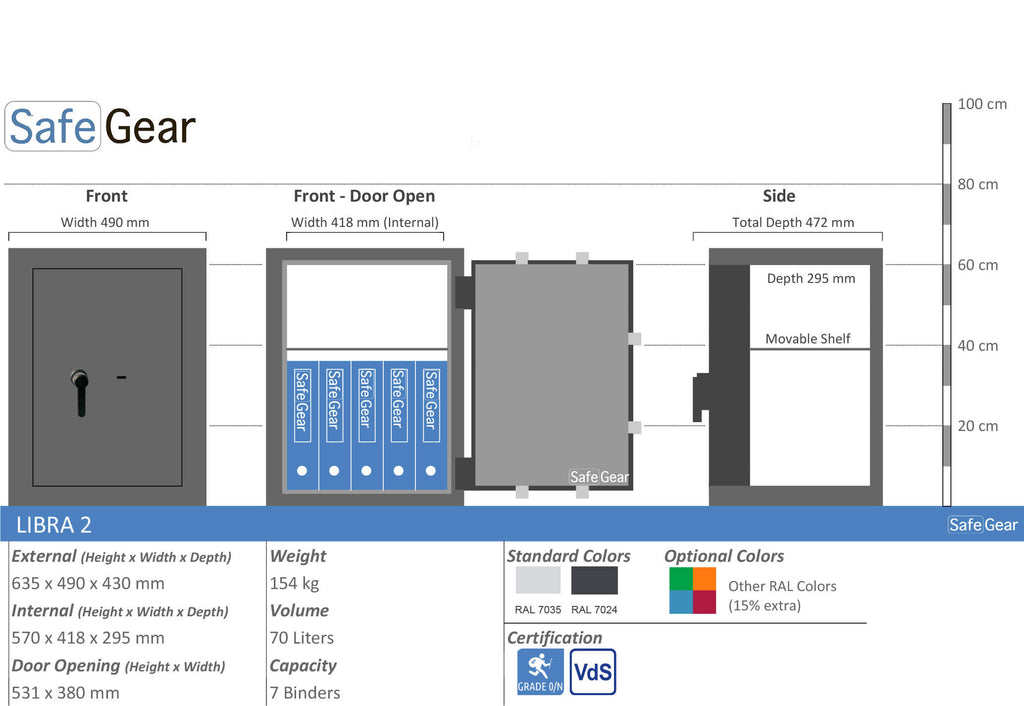Viewport: 1024px width, 706px height.
Task: Select the RAL 7024 dark grey swatch
Action: [x=594, y=580]
